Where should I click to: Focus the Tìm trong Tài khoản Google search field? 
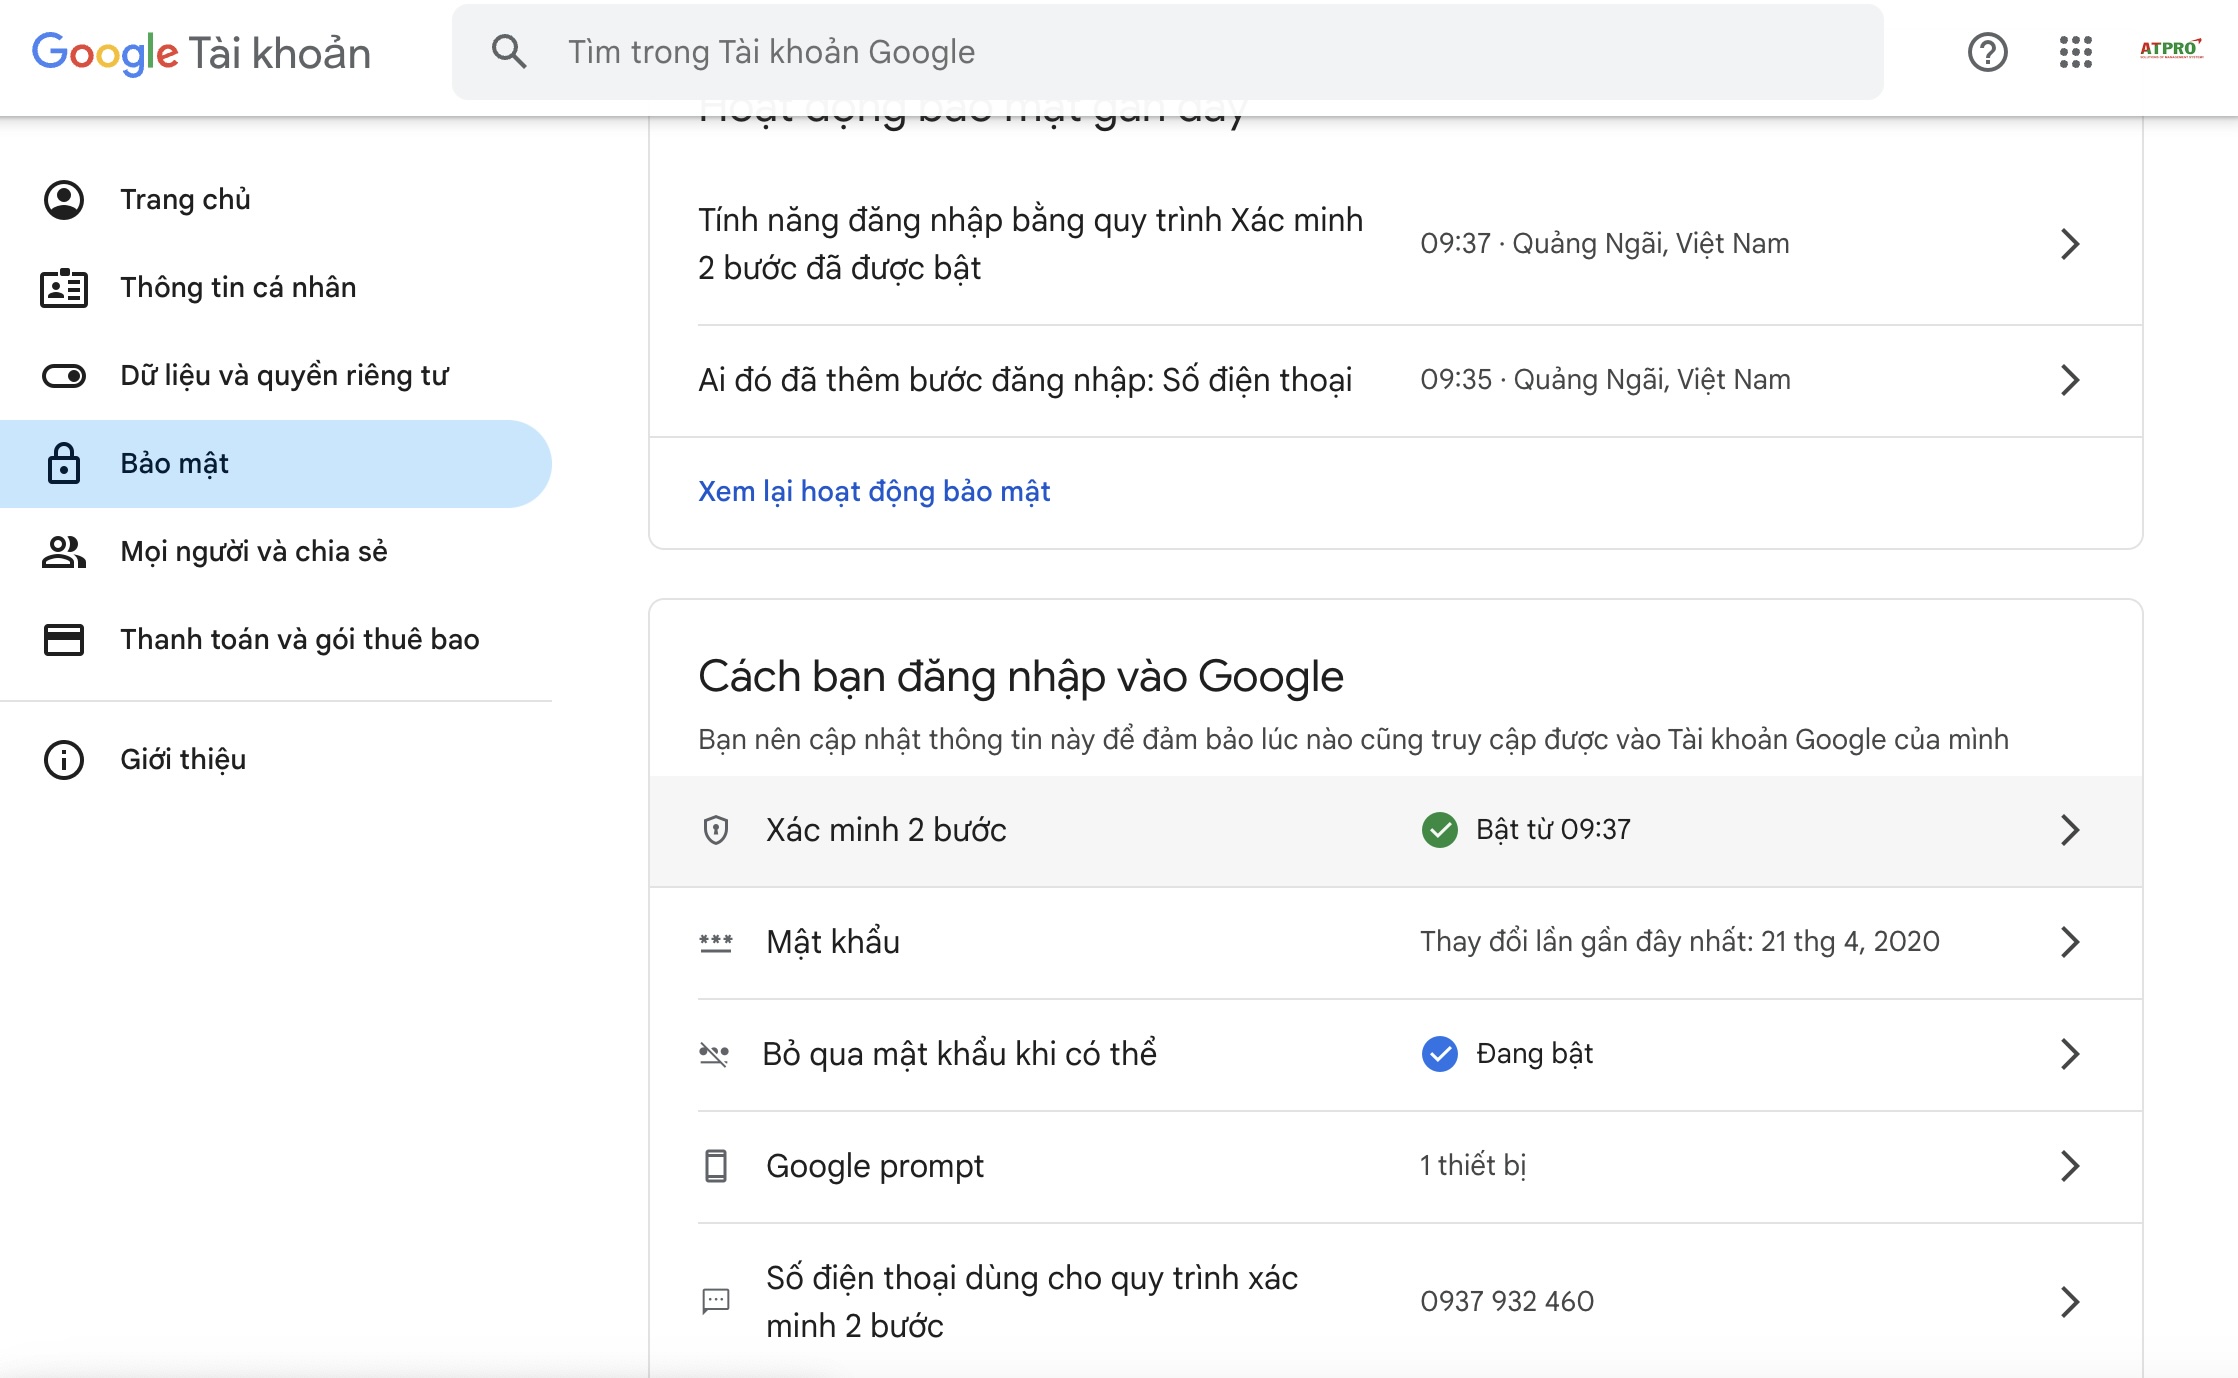click(x=1167, y=52)
